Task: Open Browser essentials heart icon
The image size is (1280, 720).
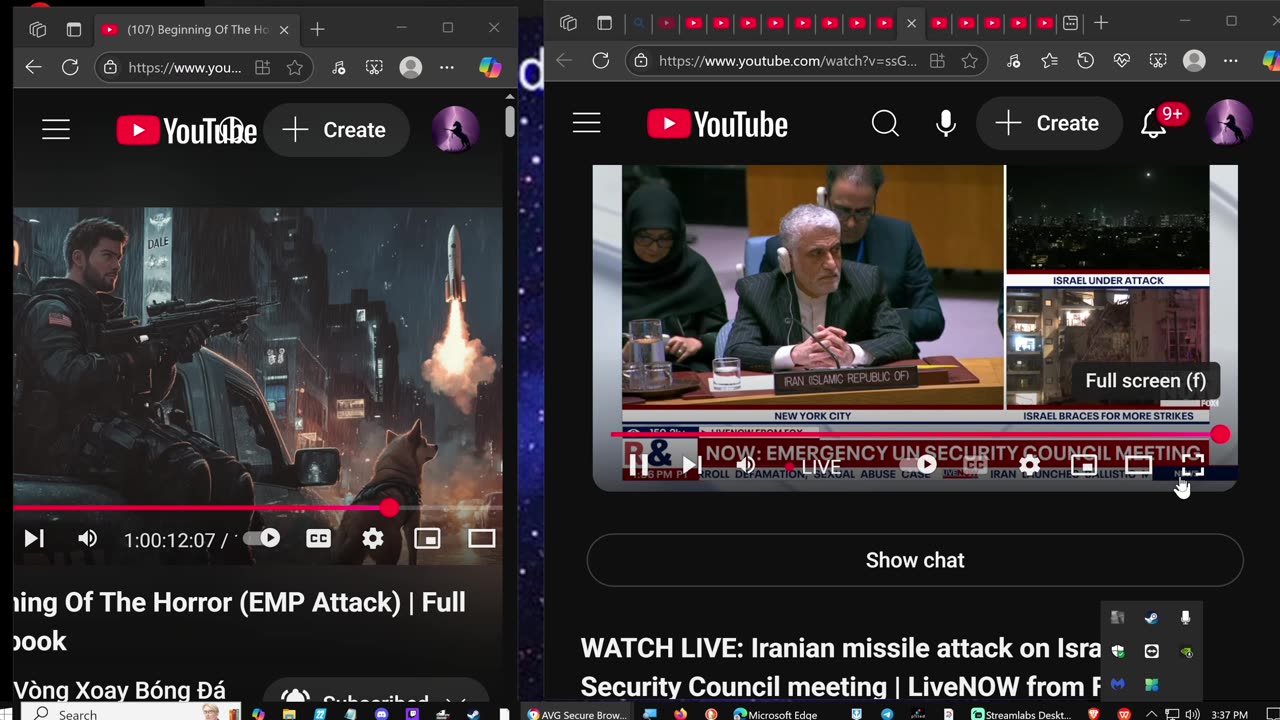Action: coord(1122,61)
